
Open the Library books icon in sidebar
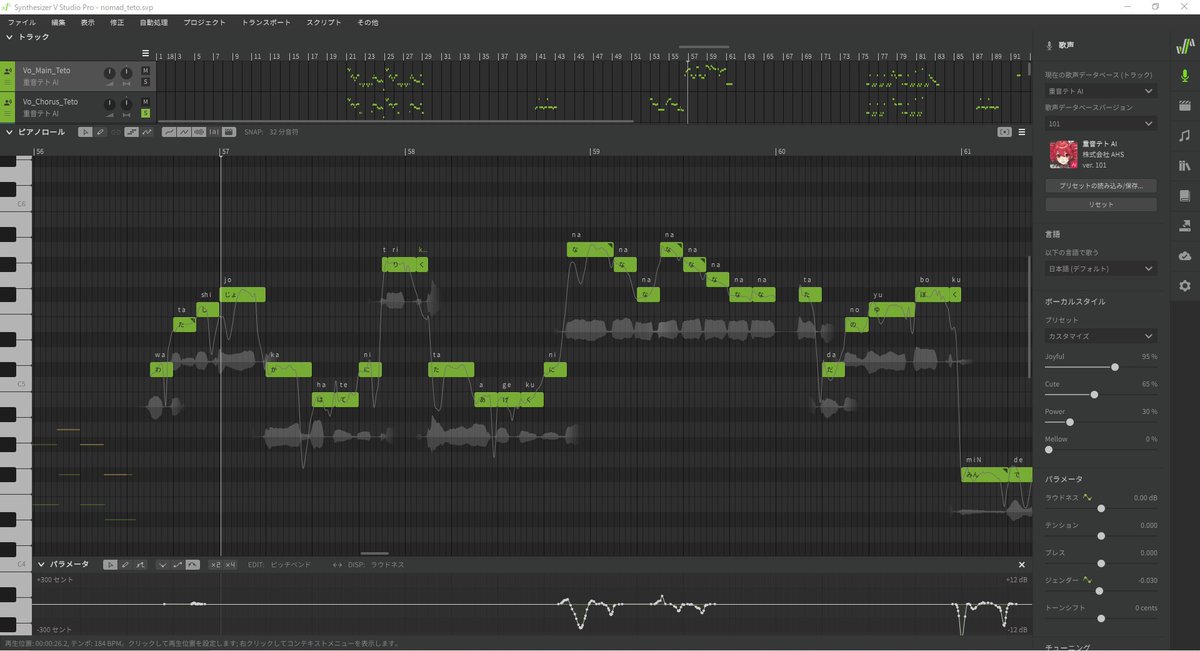[1185, 165]
